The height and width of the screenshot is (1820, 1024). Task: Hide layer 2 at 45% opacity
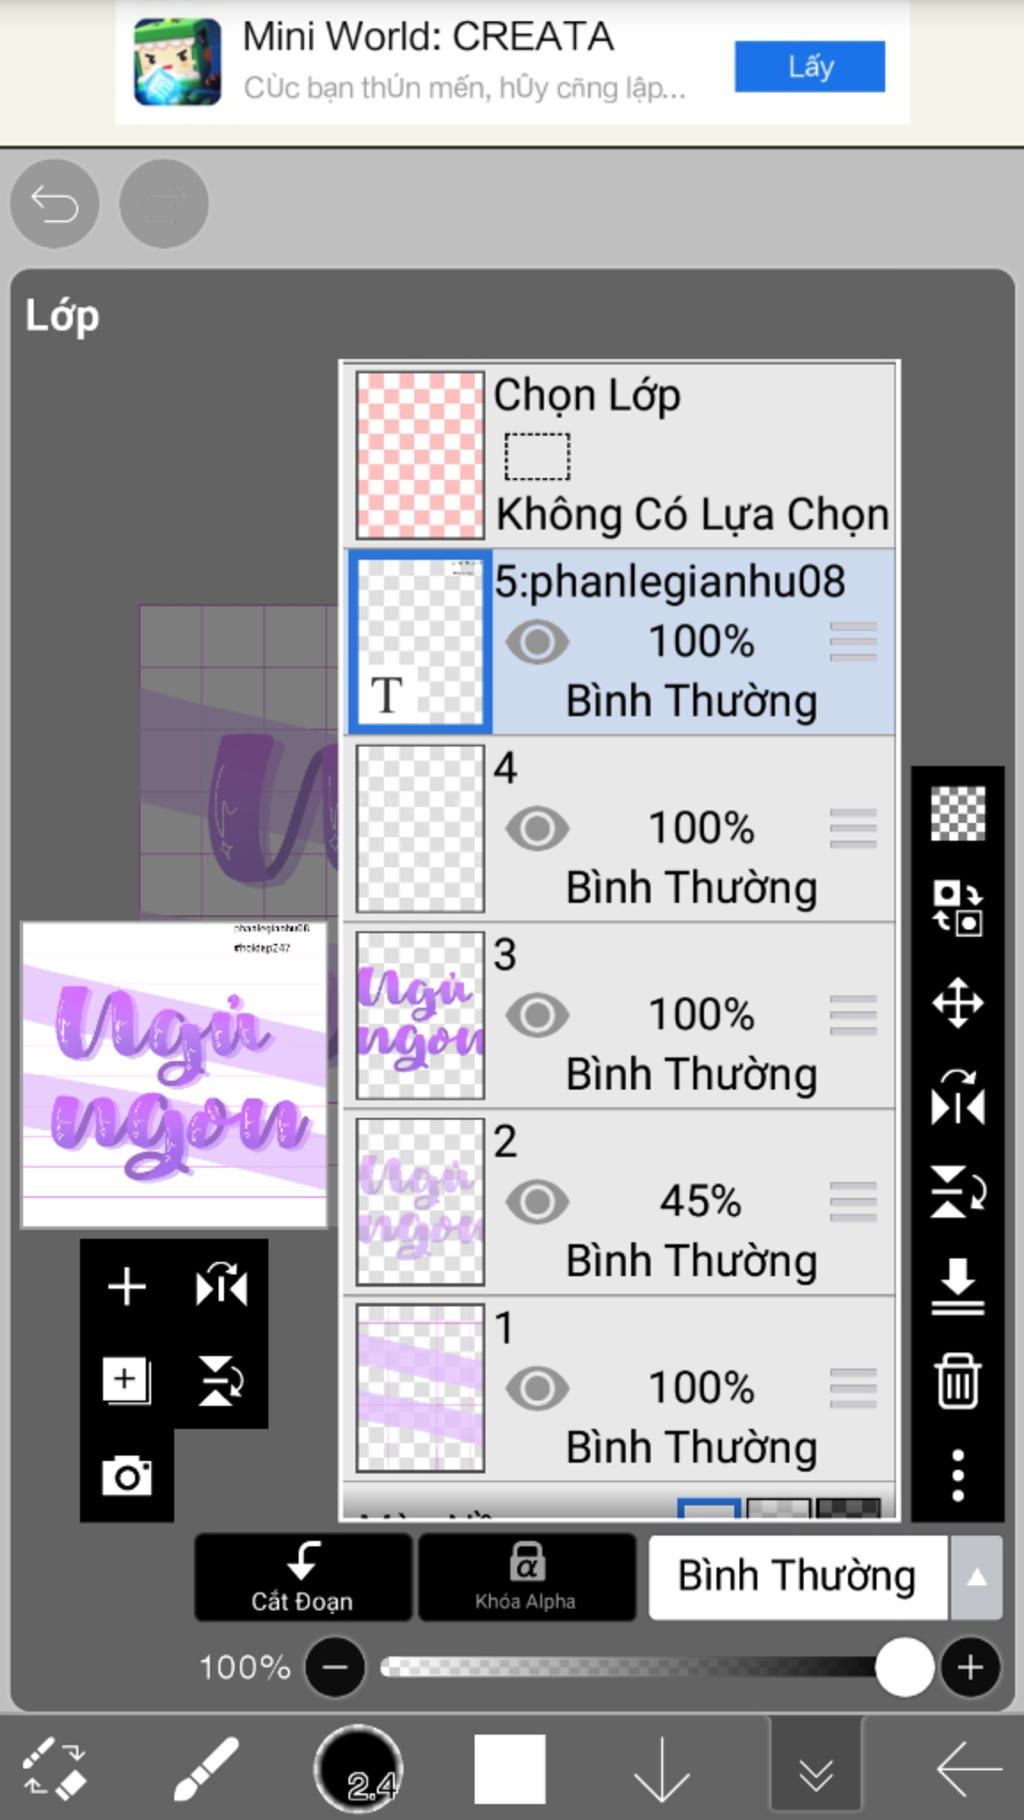click(x=537, y=1202)
